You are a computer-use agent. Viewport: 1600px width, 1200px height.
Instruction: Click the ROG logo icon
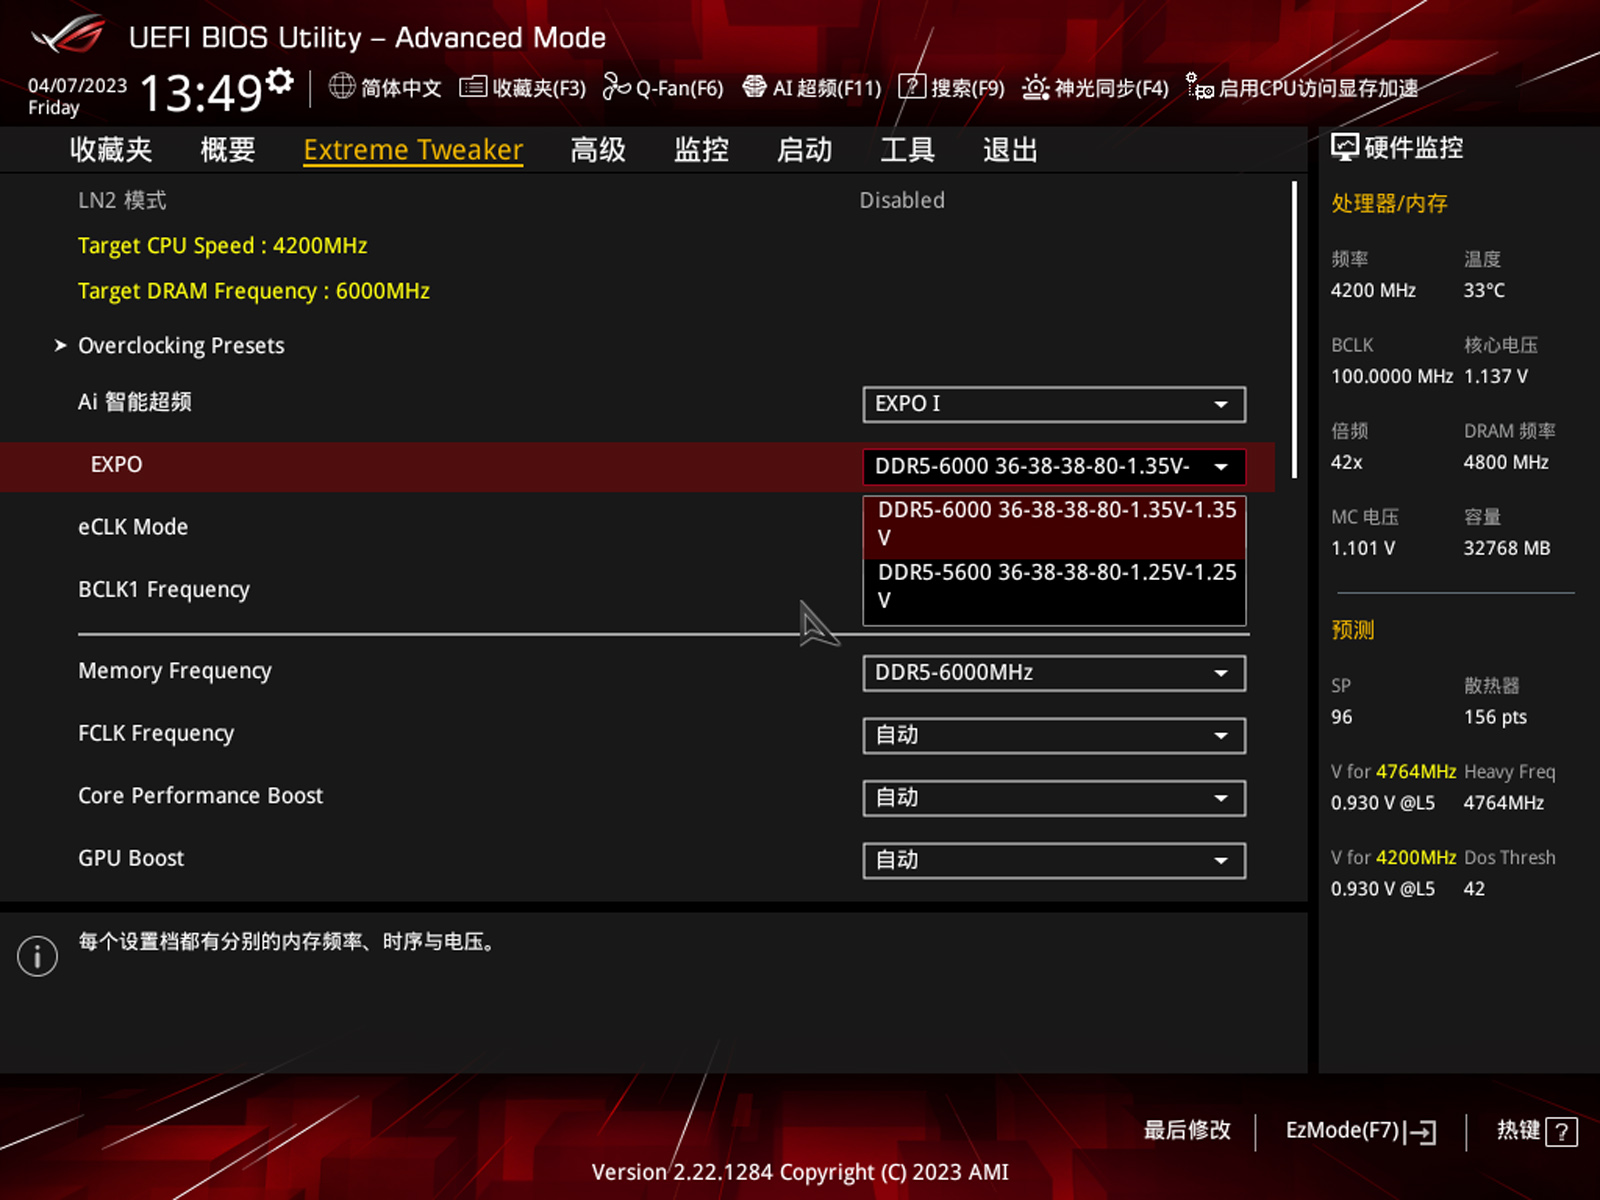(68, 36)
